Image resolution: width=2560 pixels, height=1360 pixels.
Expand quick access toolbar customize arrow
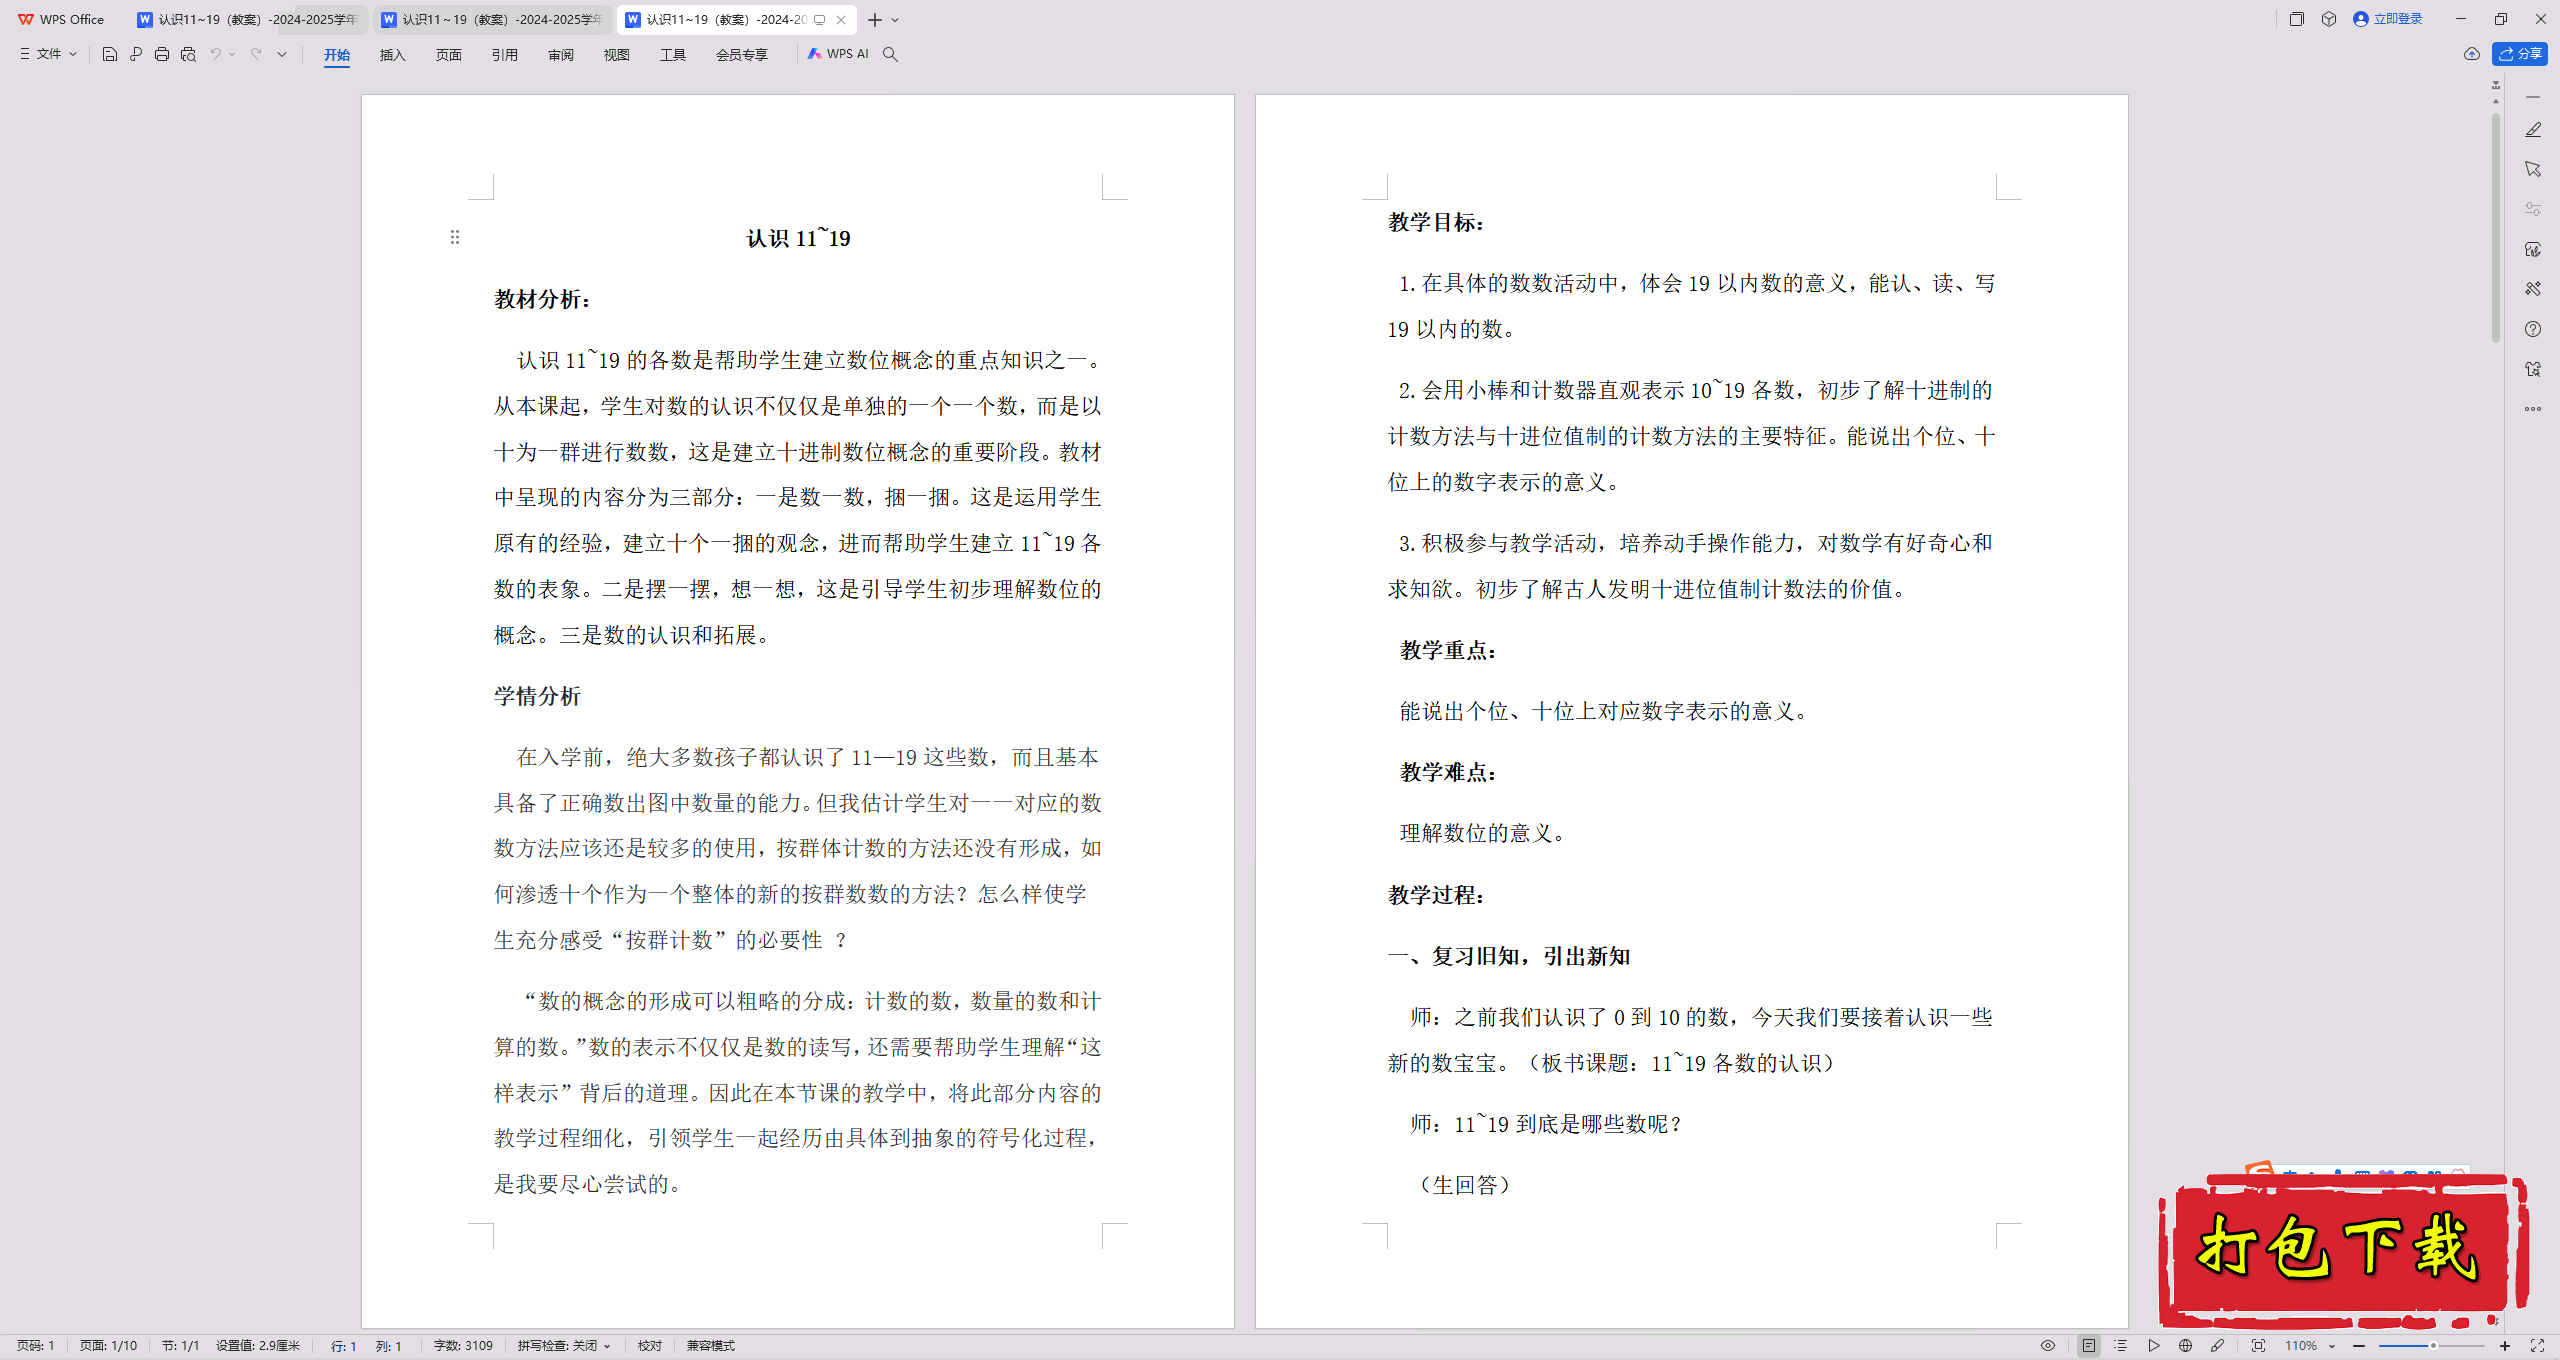click(282, 54)
